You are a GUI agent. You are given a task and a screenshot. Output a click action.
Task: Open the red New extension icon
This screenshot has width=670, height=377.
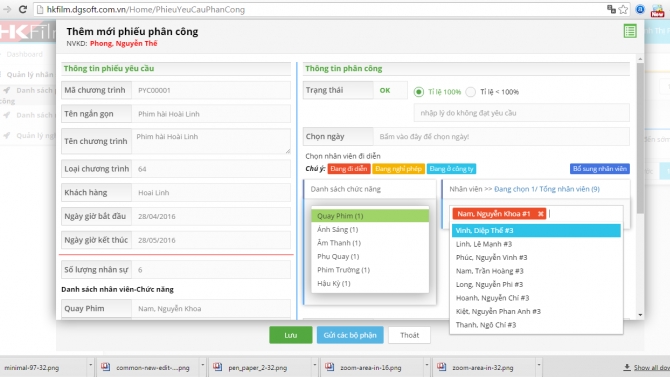tap(657, 10)
